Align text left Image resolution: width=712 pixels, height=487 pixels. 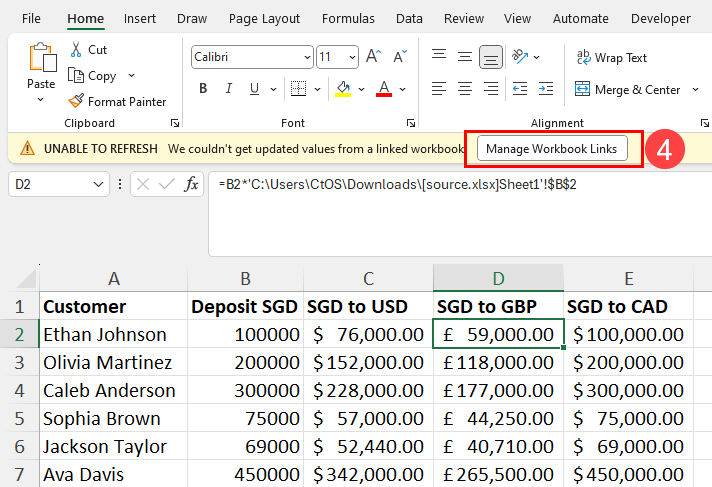tap(439, 89)
